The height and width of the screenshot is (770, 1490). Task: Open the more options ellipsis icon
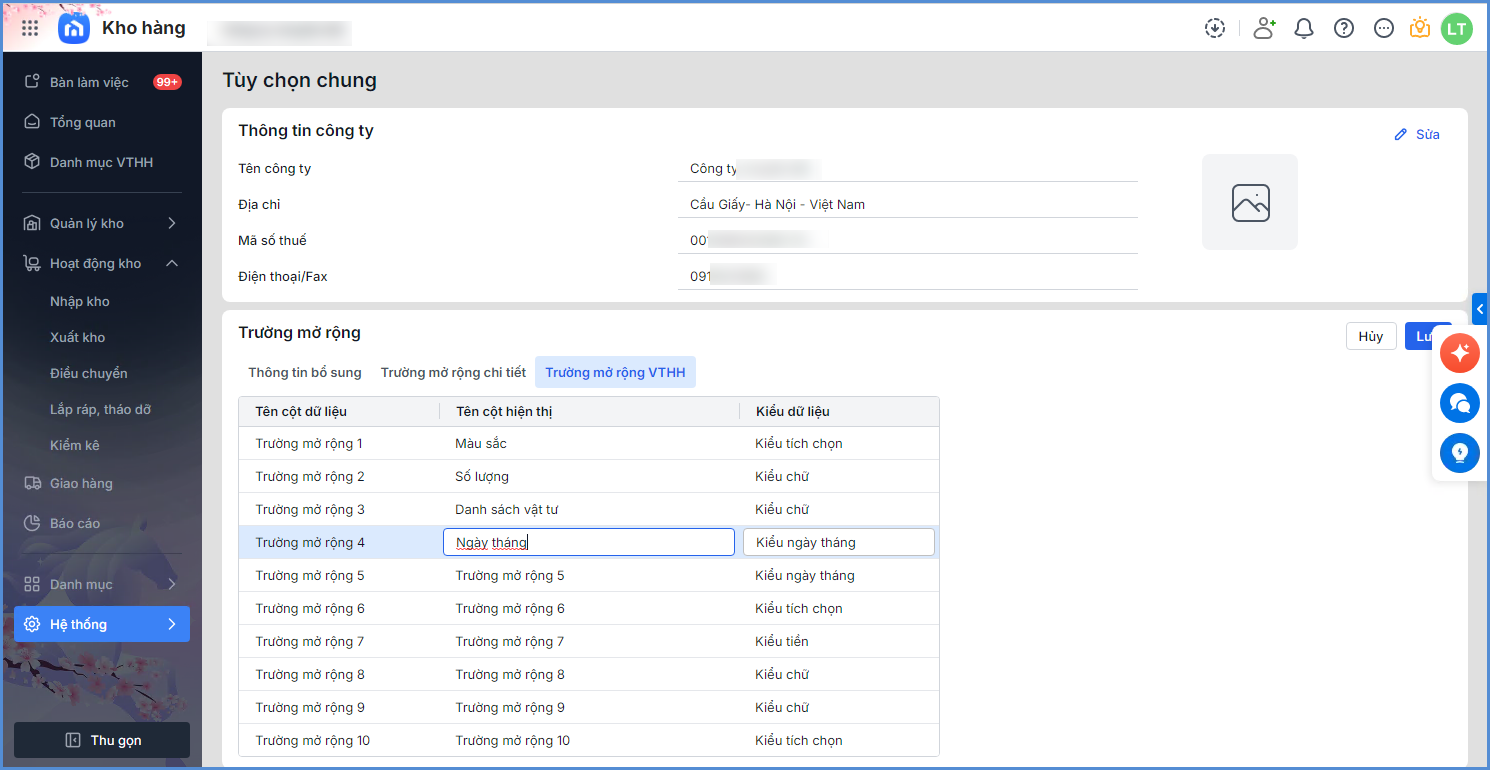(x=1384, y=28)
